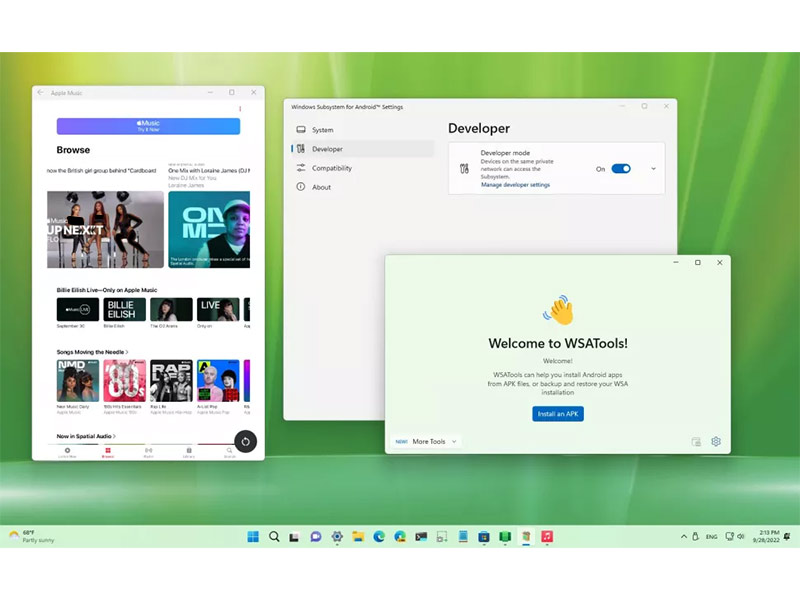Open the Terminal icon on the taskbar

[x=421, y=537]
